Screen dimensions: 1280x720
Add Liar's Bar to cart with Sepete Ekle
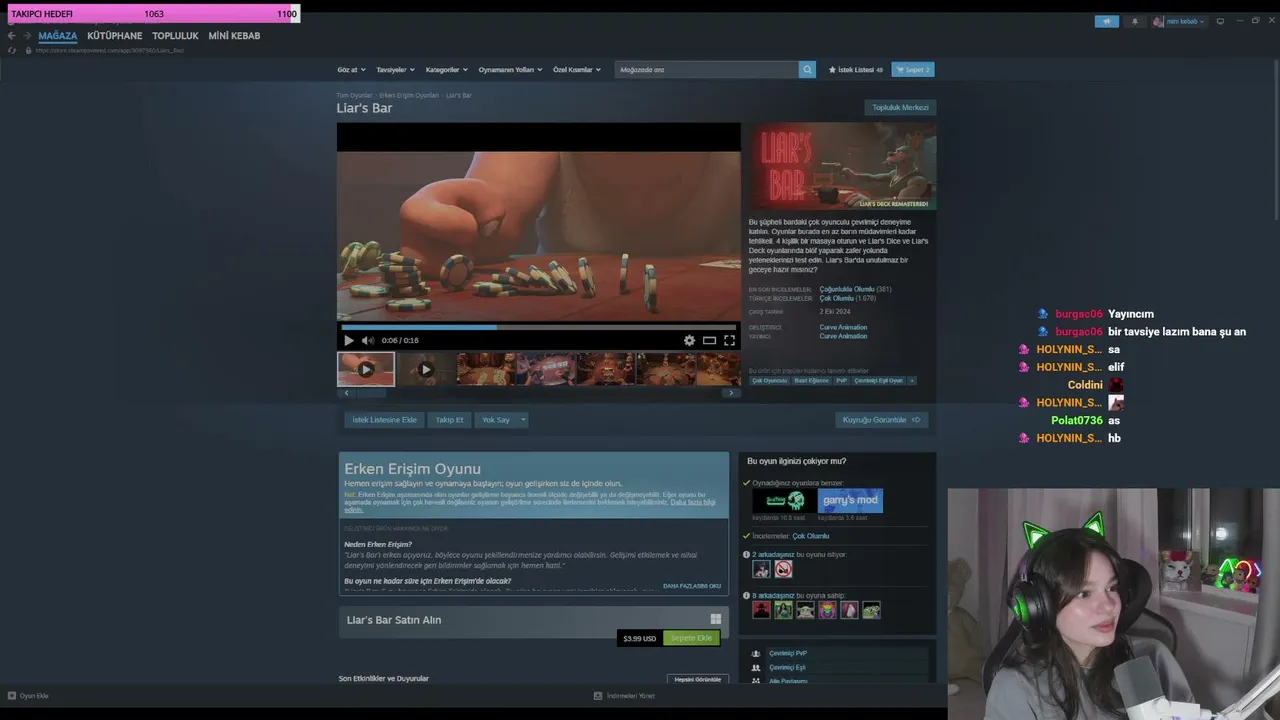tap(691, 638)
